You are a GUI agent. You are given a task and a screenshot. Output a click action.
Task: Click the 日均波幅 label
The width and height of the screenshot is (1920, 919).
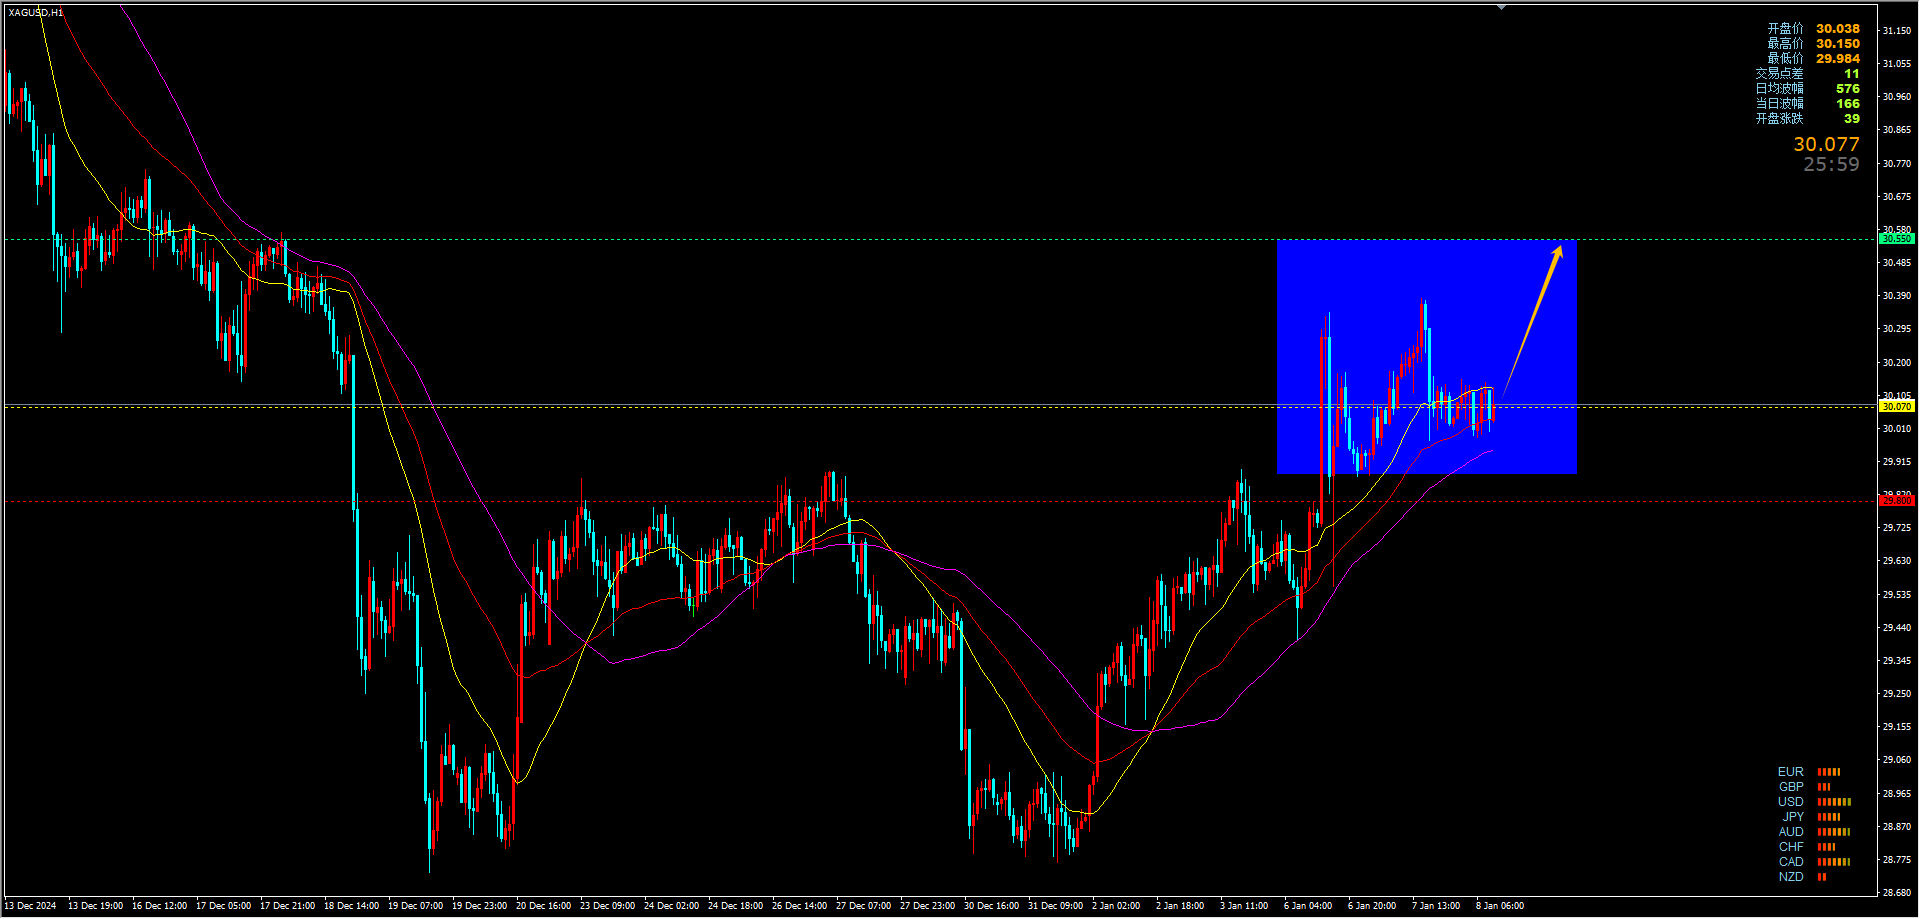tap(1779, 89)
